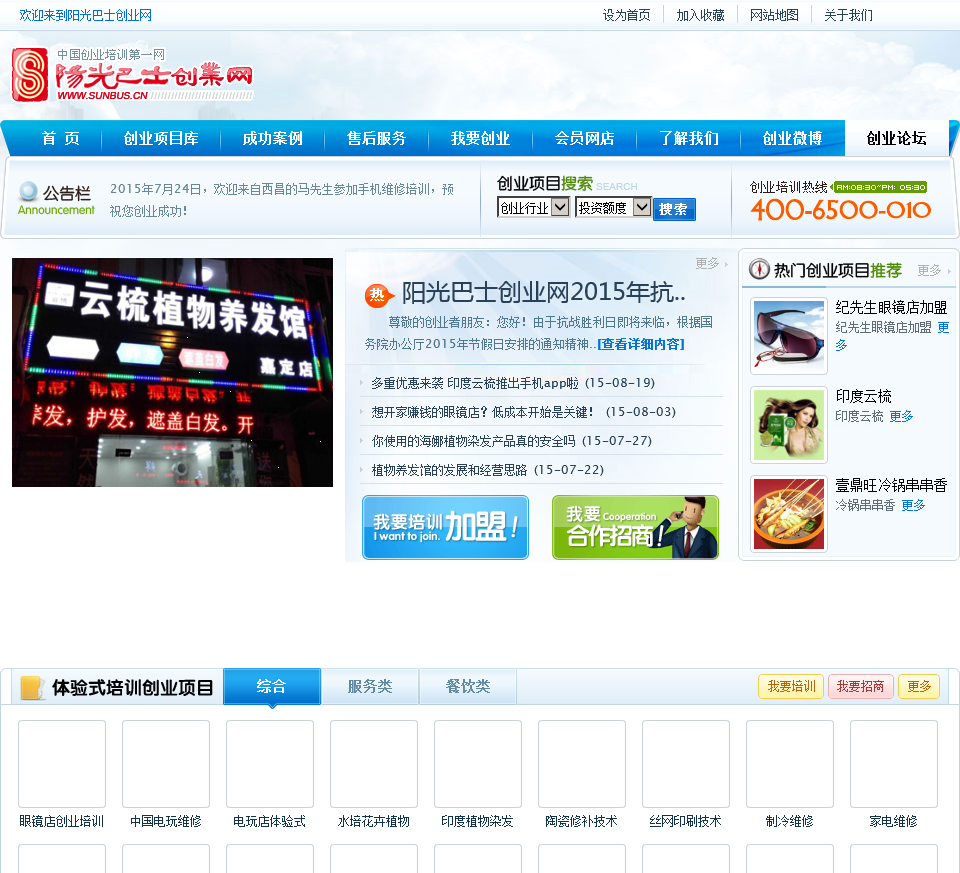Open the 眼镜店创业培训 project
Screen dimensions: 960x873
tap(62, 821)
